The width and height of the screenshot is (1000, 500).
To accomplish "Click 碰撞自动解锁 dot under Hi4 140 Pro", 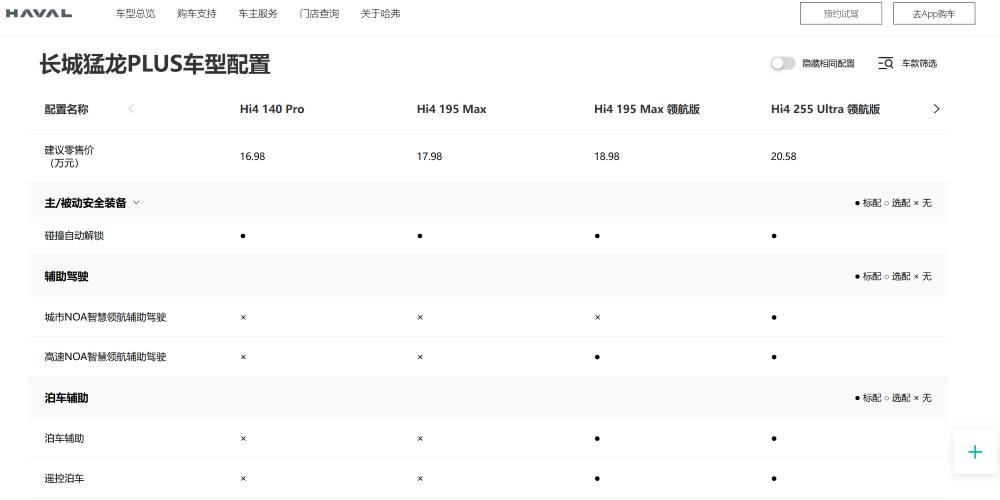I will pos(243,236).
